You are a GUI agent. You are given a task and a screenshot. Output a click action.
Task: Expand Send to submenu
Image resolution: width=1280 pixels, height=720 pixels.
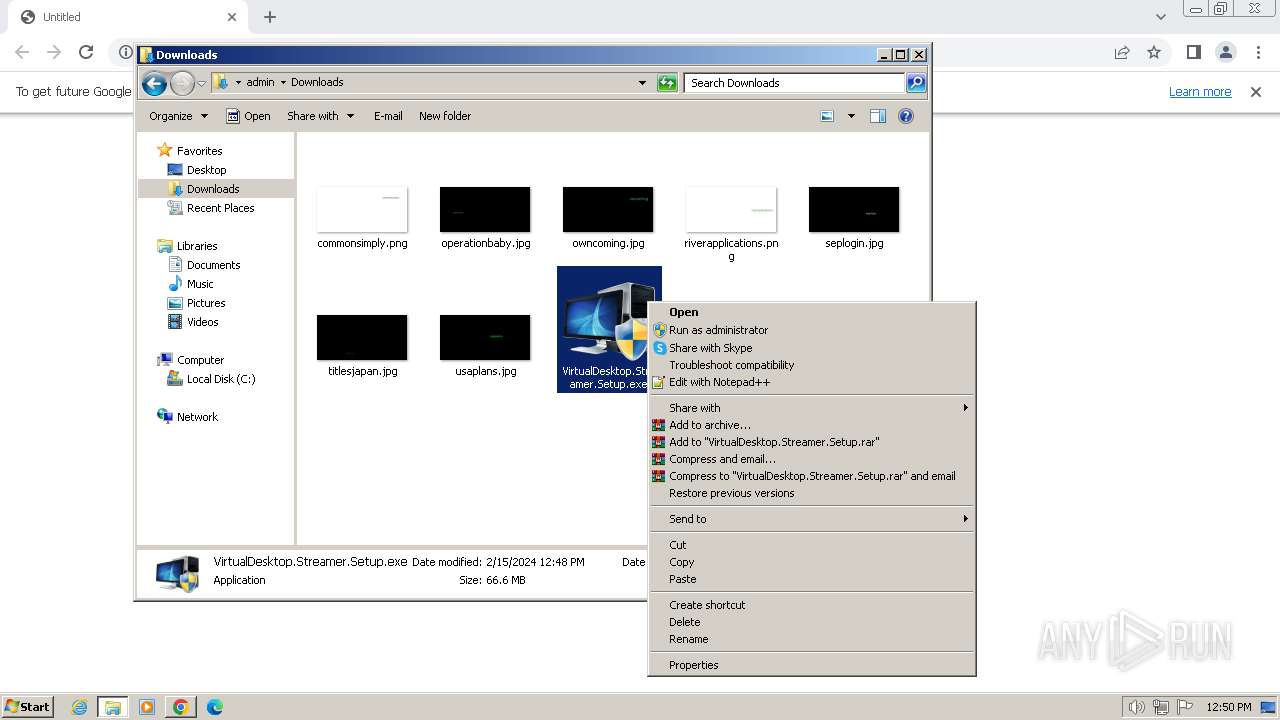(x=812, y=519)
